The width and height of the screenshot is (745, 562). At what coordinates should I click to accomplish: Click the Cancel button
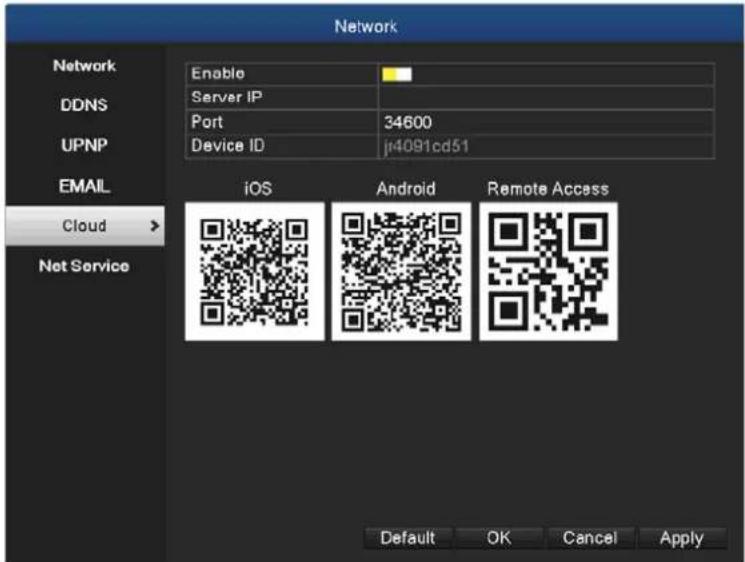pyautogui.click(x=590, y=538)
